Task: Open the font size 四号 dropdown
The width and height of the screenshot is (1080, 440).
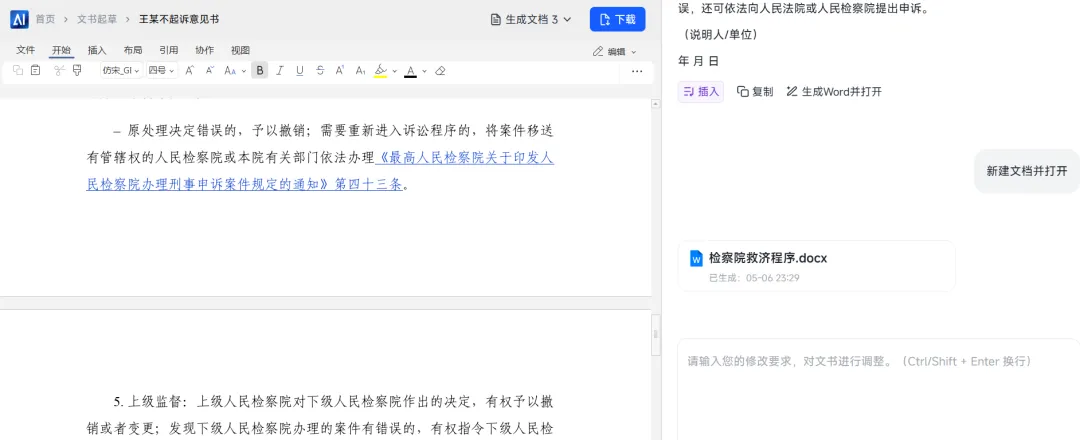Action: [162, 70]
